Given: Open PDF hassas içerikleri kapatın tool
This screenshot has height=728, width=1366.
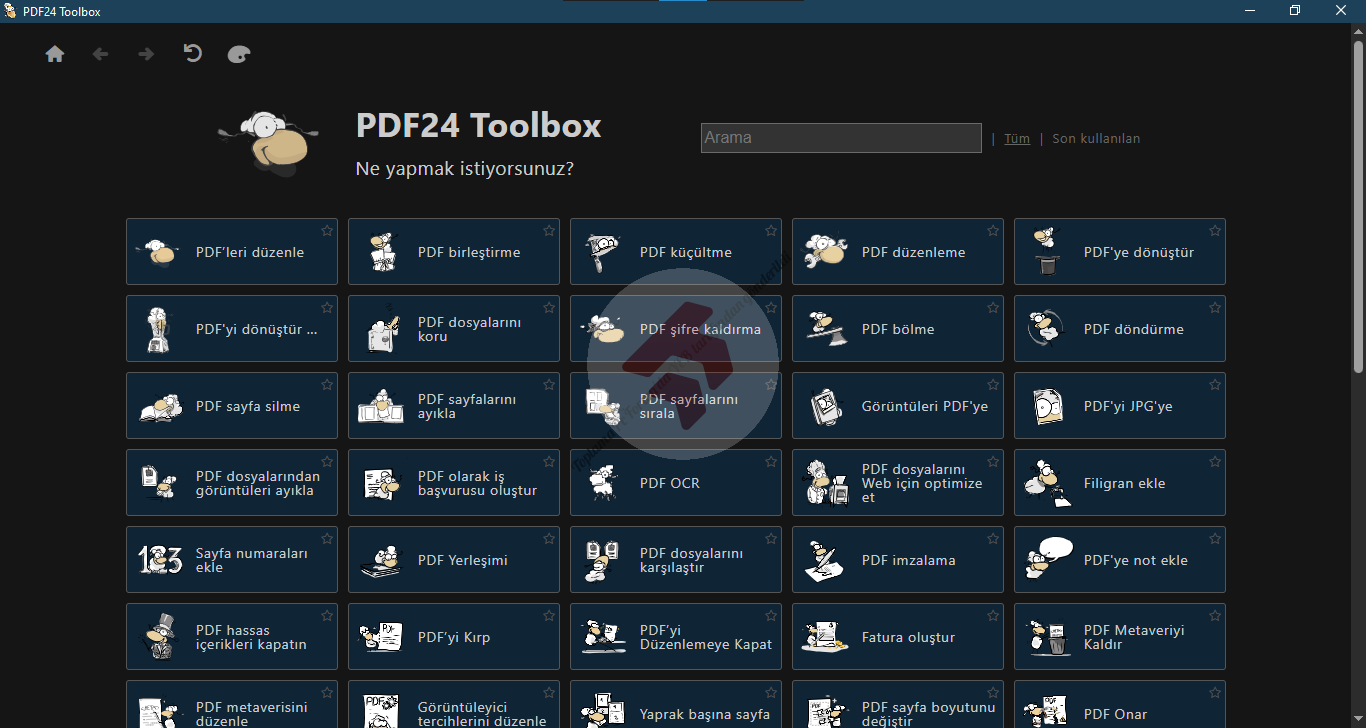Looking at the screenshot, I should 232,637.
